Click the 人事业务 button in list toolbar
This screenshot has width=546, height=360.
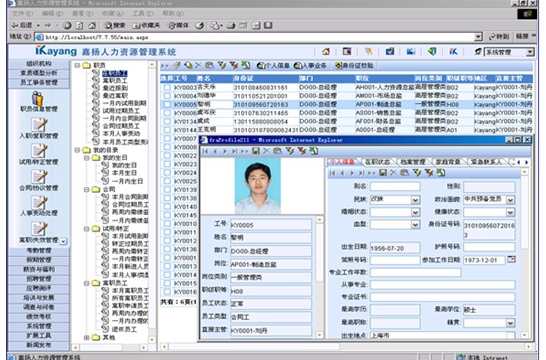311,65
